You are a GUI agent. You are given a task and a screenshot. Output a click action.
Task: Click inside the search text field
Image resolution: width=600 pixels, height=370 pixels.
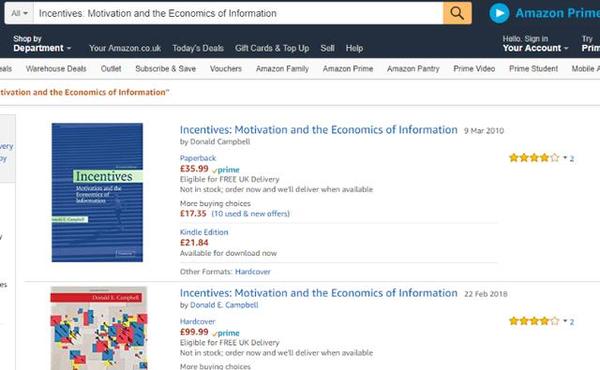point(238,13)
